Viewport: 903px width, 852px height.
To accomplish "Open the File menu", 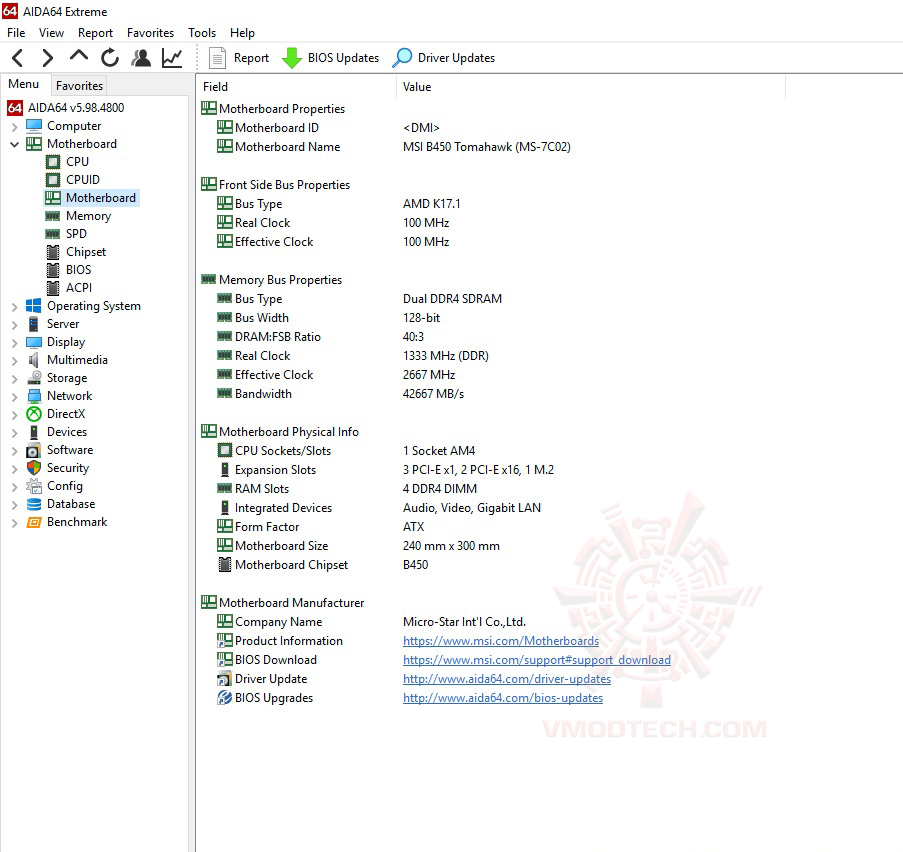I will click(x=16, y=33).
